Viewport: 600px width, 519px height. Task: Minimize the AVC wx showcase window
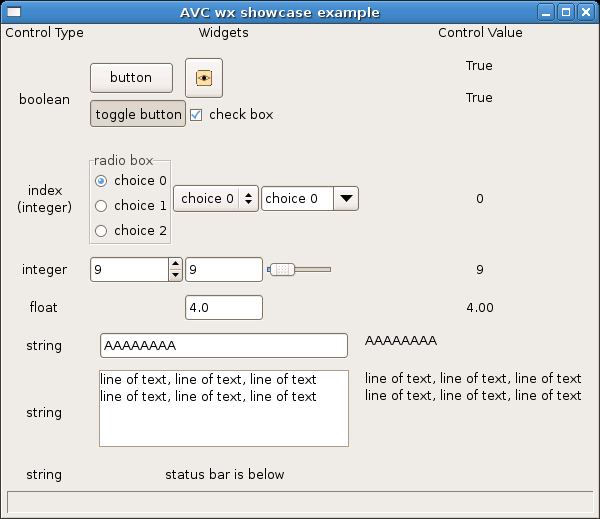point(546,13)
